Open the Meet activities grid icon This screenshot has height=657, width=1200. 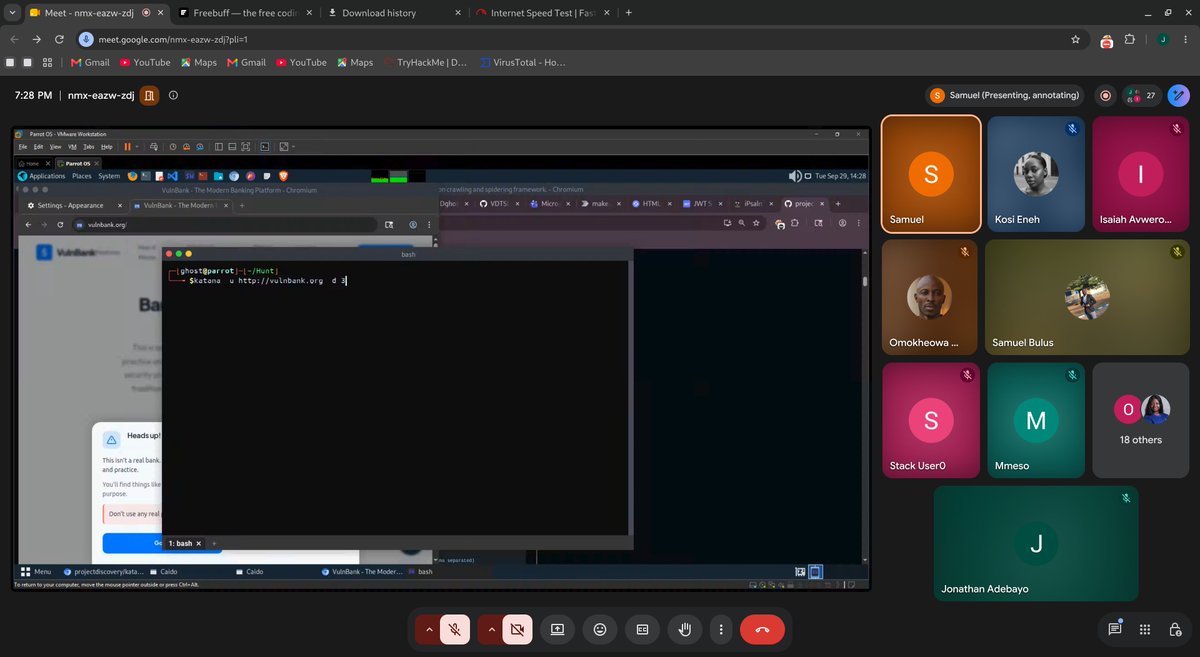pyautogui.click(x=1145, y=629)
